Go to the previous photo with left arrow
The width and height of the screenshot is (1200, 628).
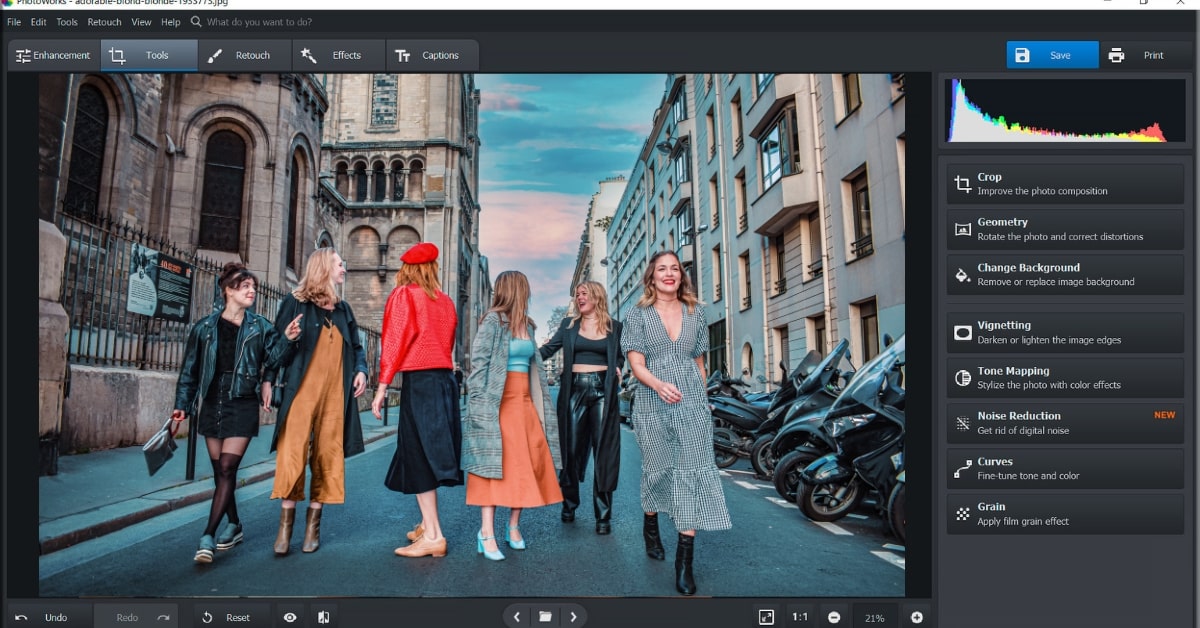[516, 617]
